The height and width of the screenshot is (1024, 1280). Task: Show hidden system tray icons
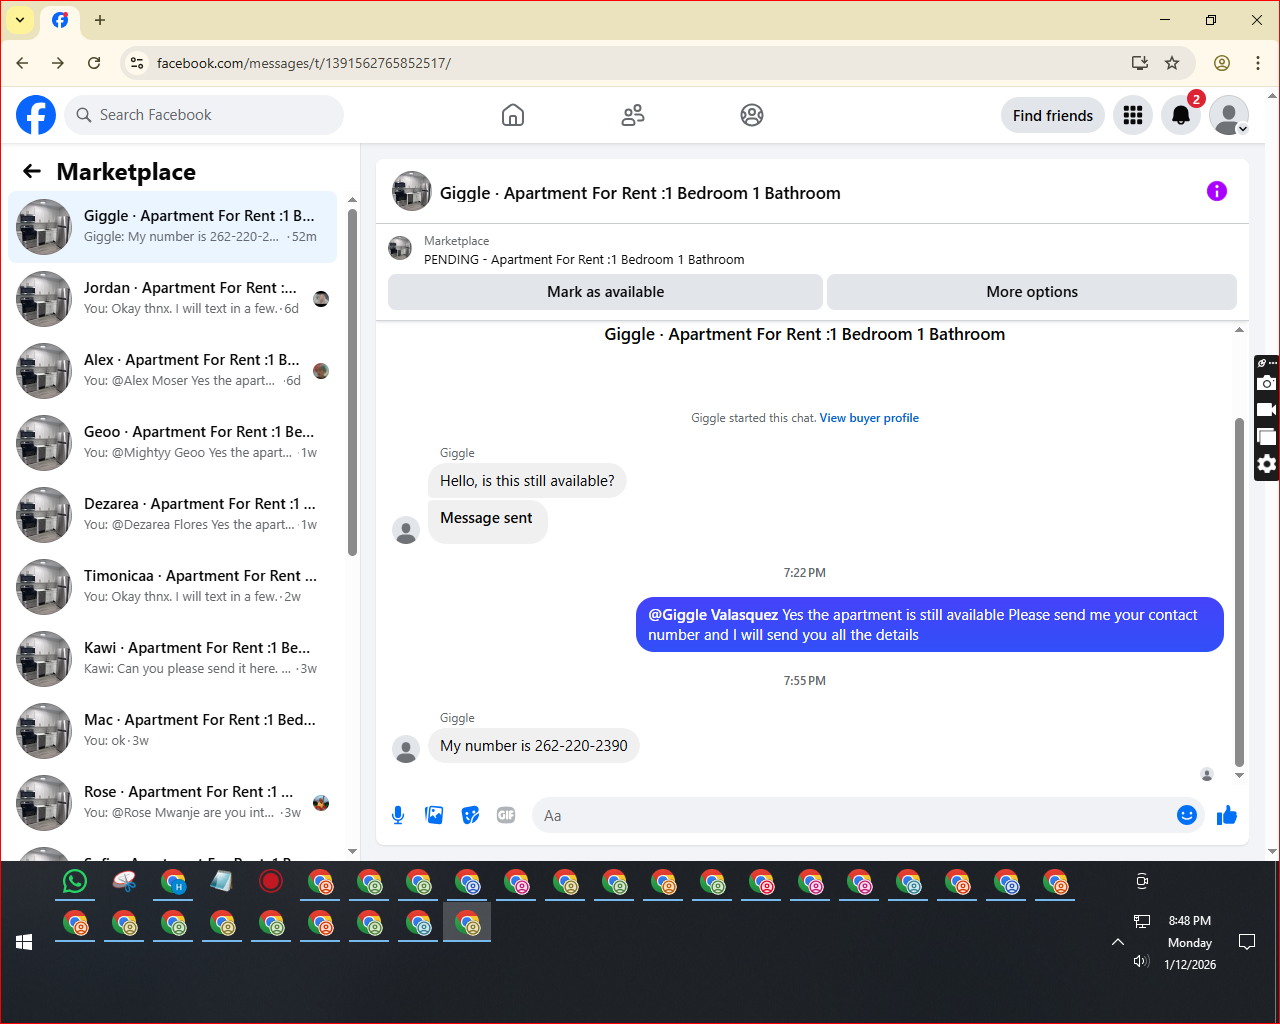pos(1118,942)
